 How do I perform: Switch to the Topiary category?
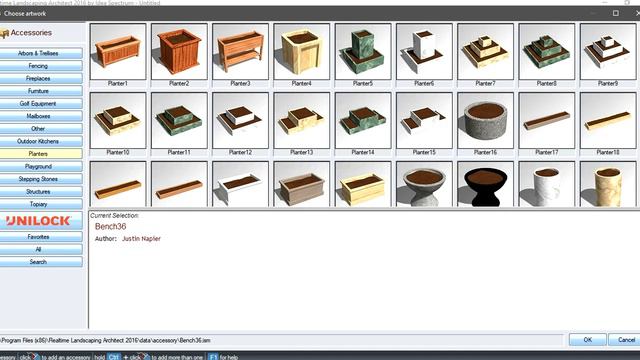(41, 204)
